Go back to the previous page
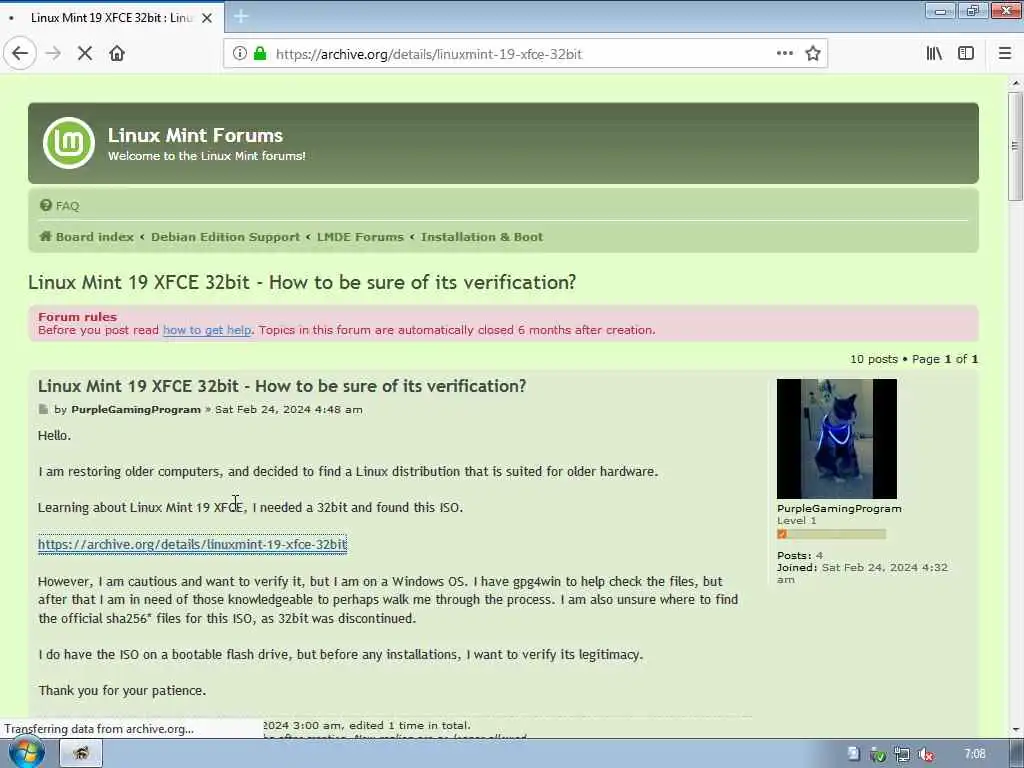Viewport: 1024px width, 768px height. pyautogui.click(x=20, y=54)
